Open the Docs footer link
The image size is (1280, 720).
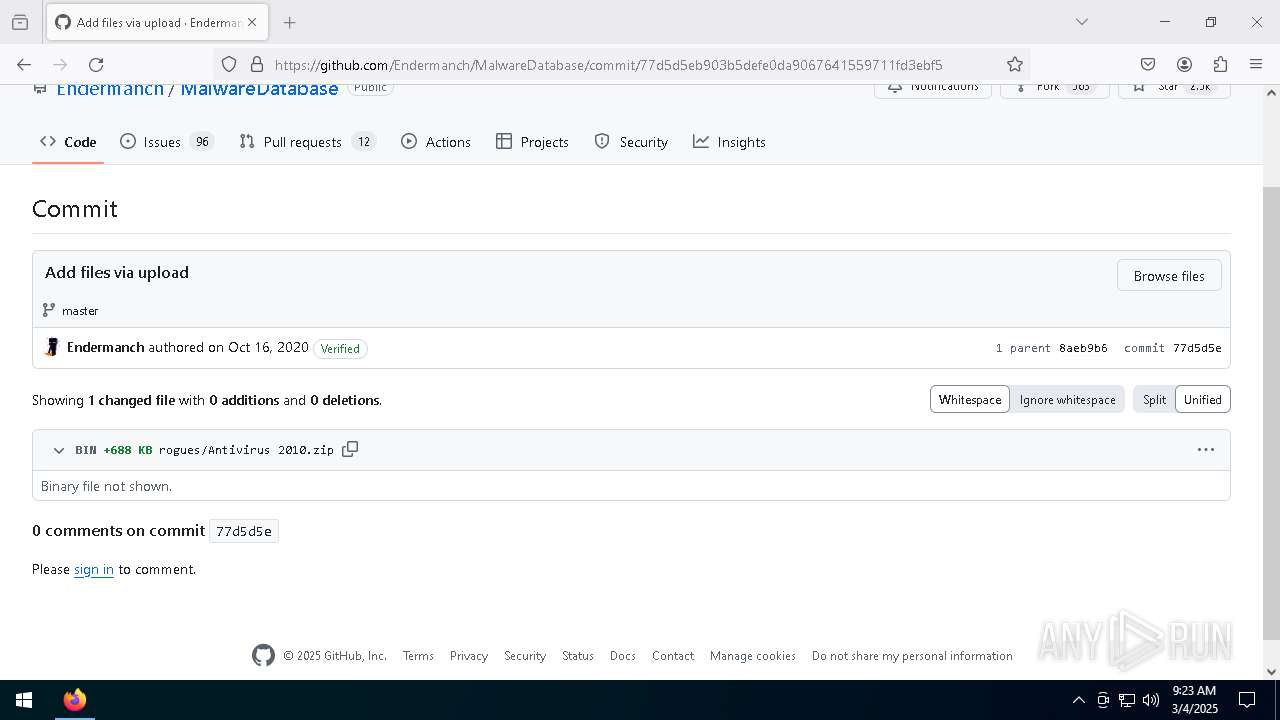coord(623,656)
